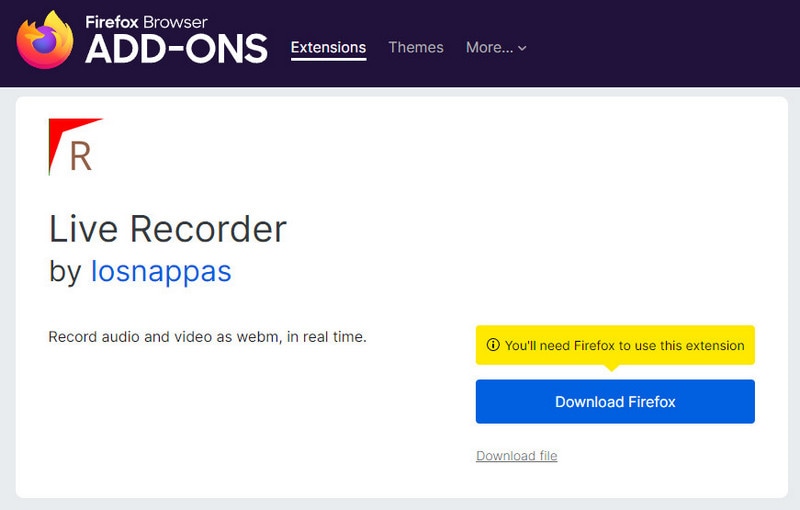The width and height of the screenshot is (800, 510).
Task: Expand the More... dropdown menu
Action: click(496, 47)
